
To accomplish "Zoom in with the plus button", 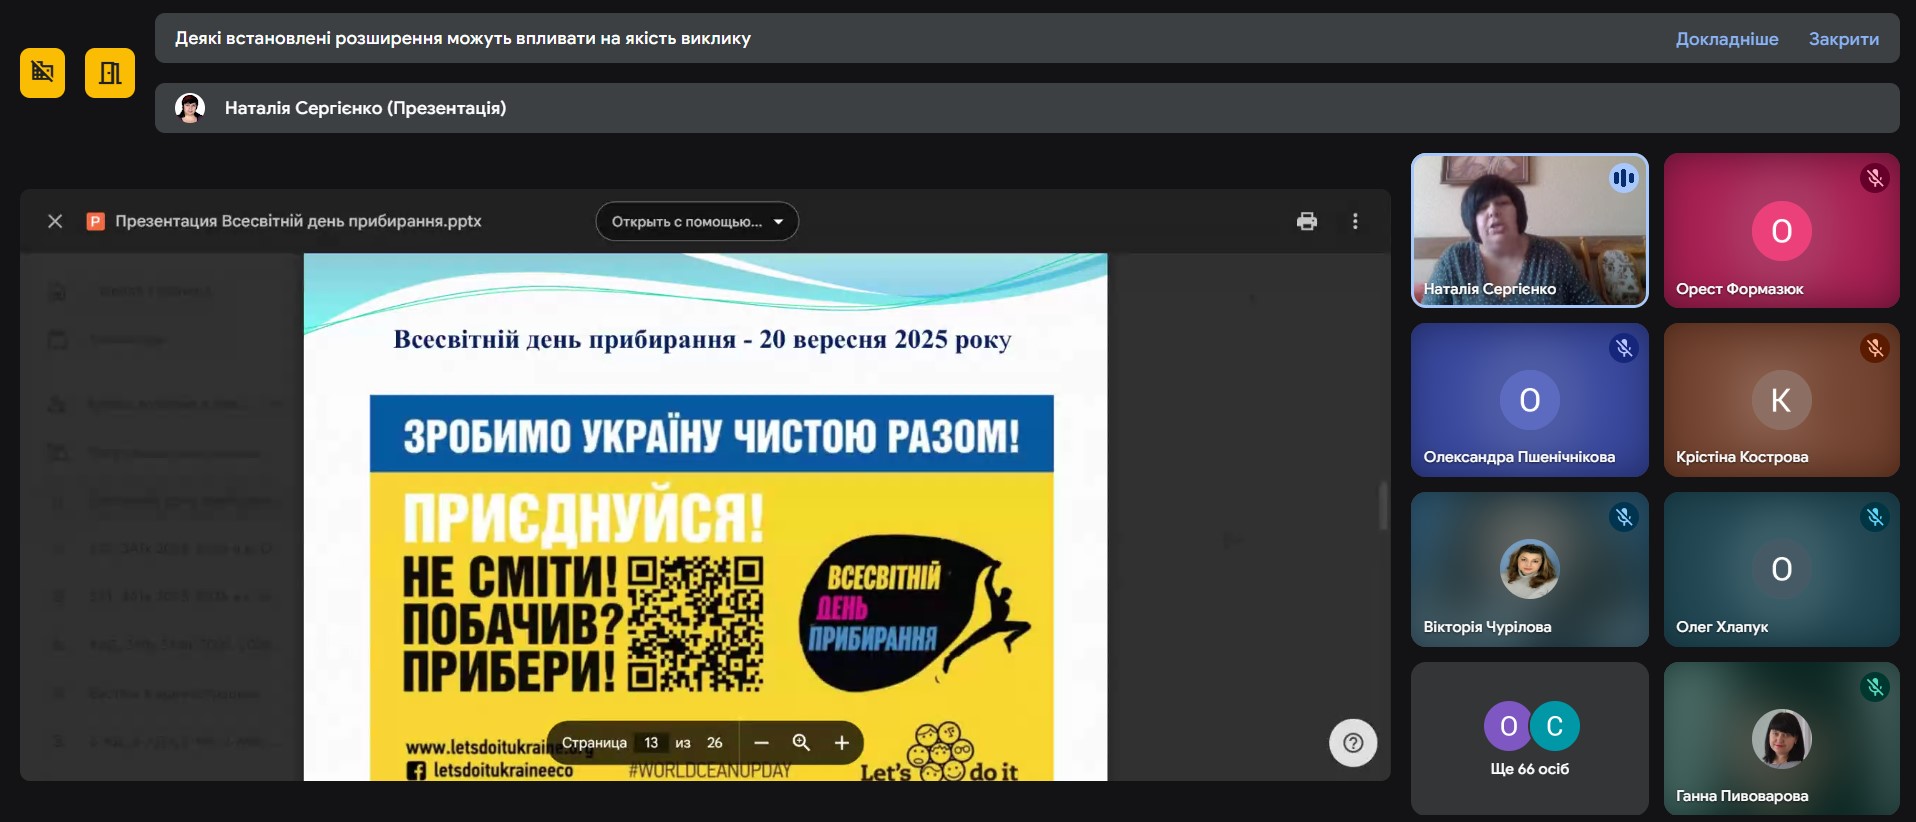I will pos(842,742).
